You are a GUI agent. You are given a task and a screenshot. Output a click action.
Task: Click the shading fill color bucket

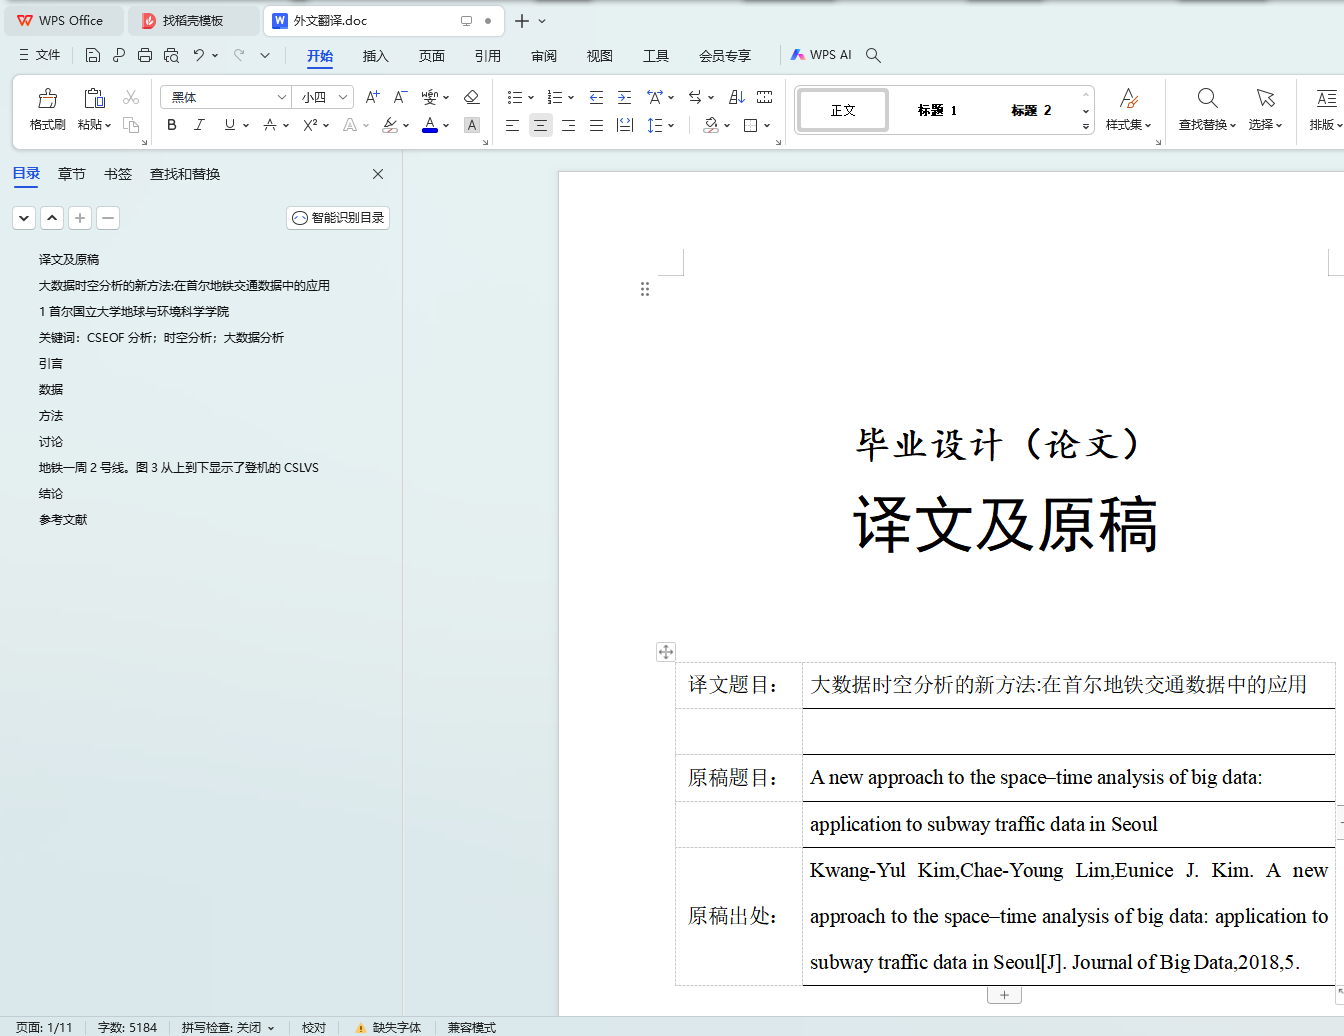click(x=711, y=125)
